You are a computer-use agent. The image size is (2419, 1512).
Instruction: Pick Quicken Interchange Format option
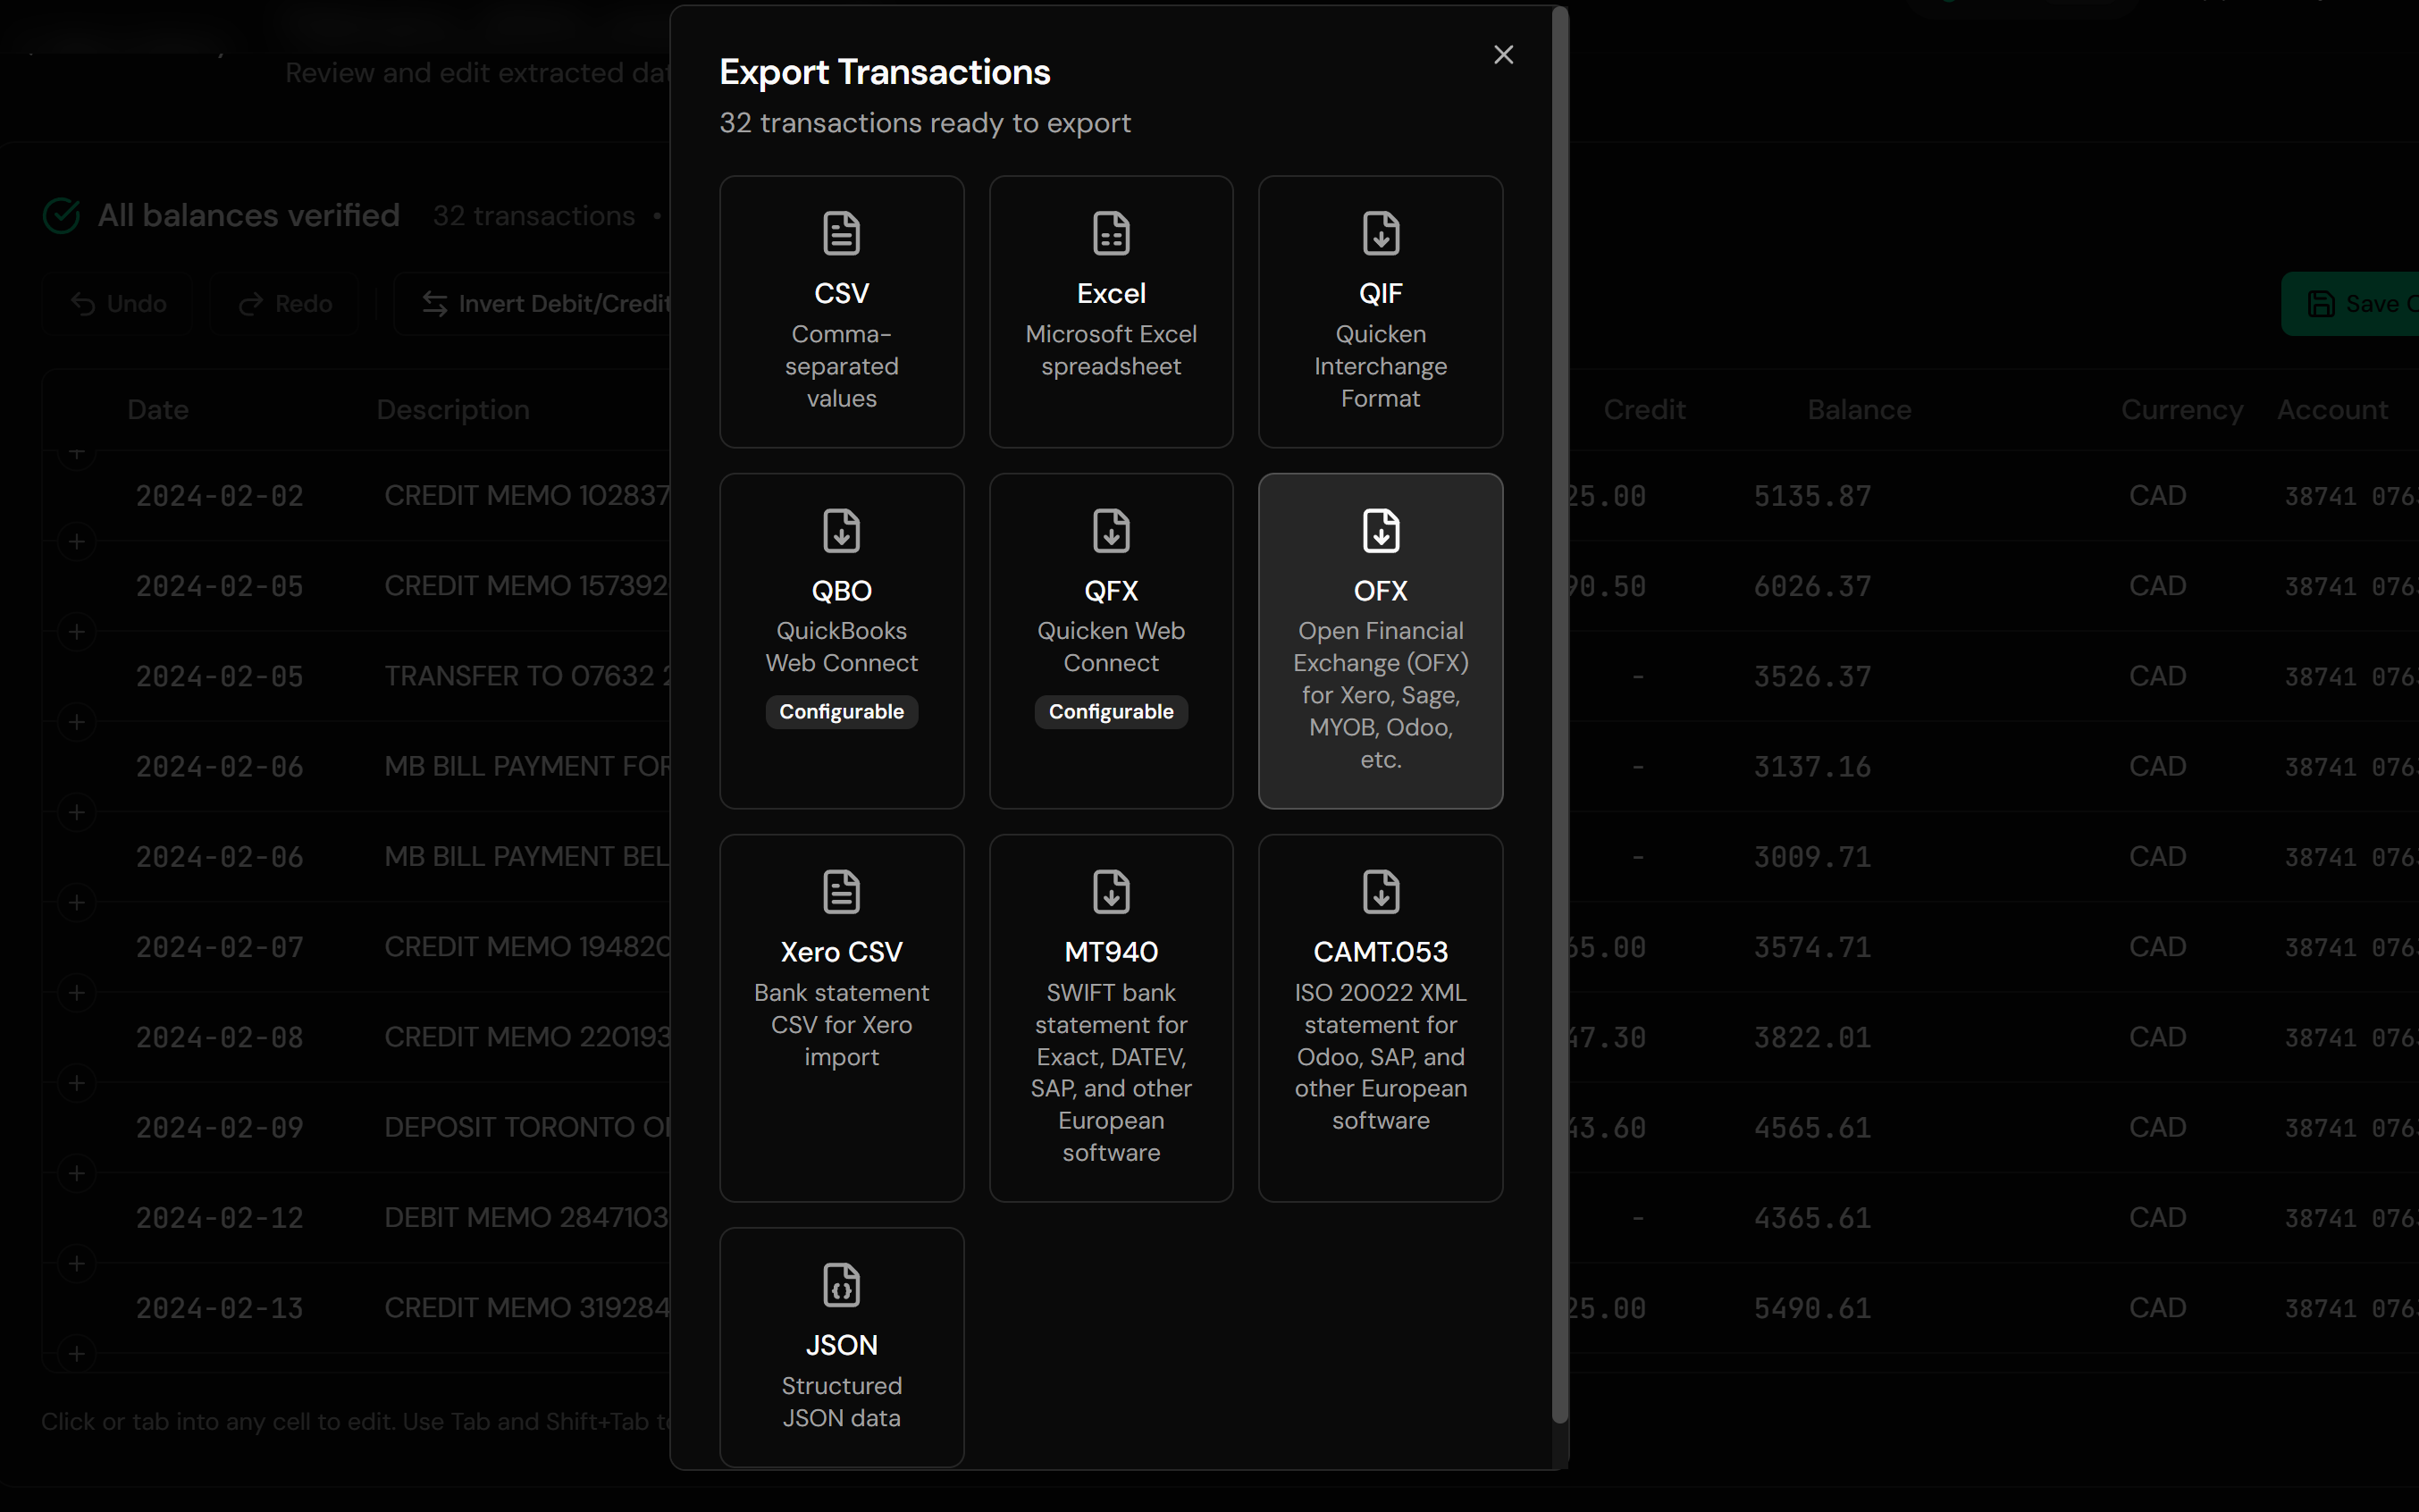pyautogui.click(x=1380, y=311)
